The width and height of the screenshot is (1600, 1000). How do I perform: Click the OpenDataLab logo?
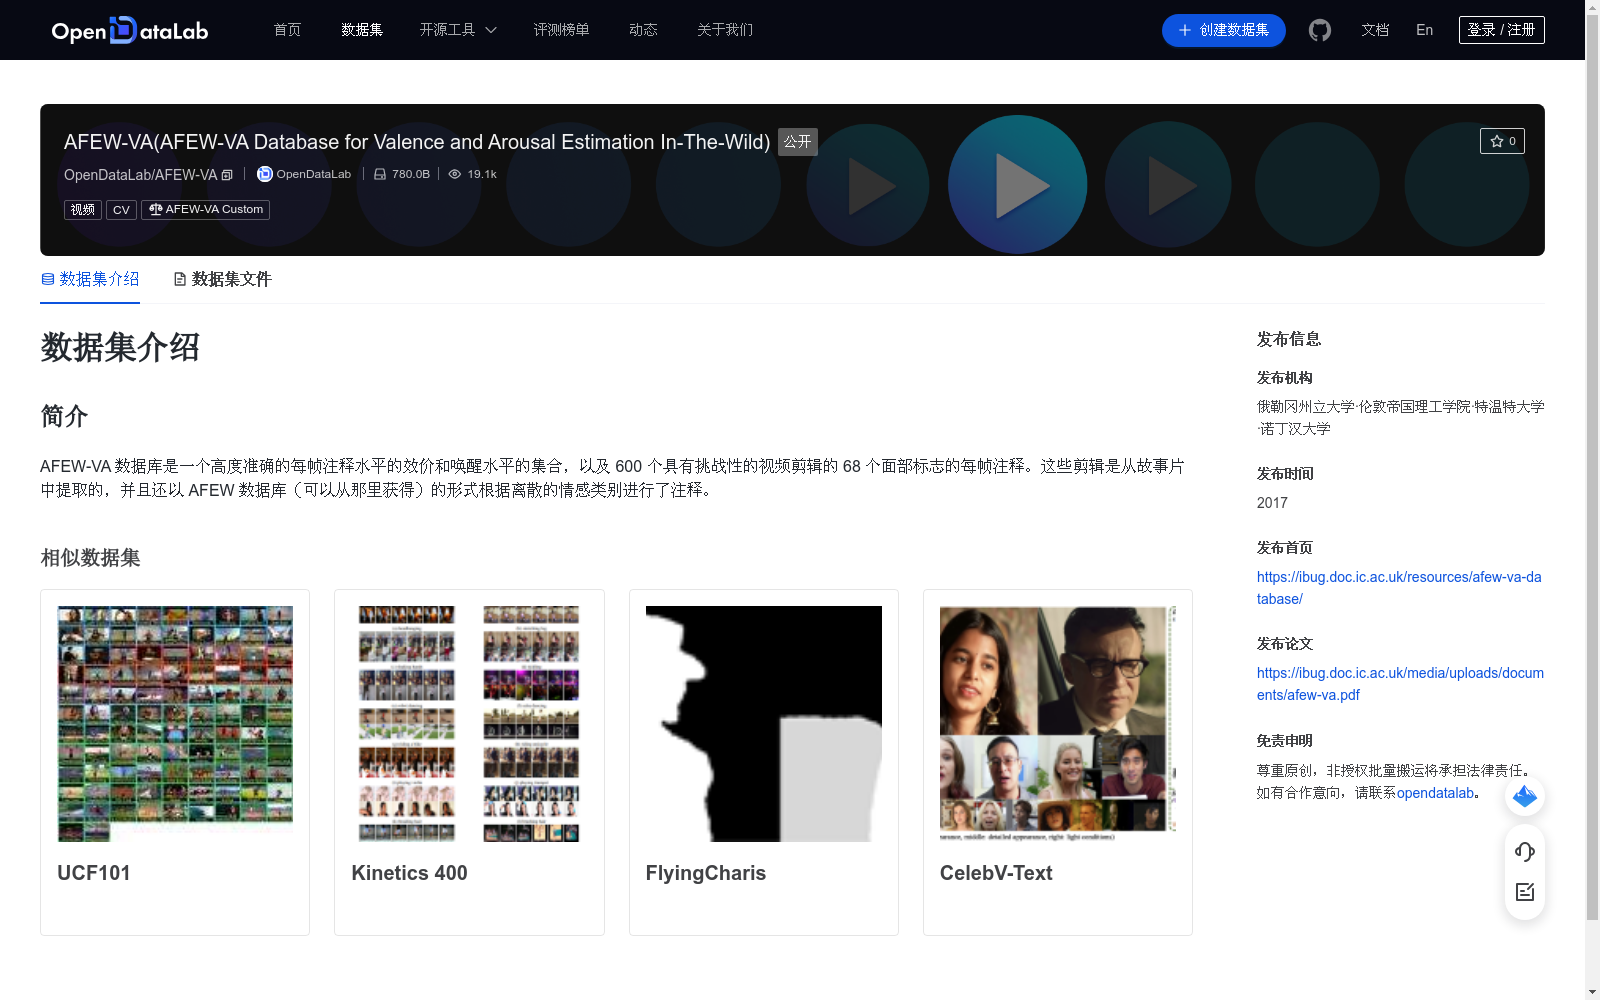click(130, 30)
